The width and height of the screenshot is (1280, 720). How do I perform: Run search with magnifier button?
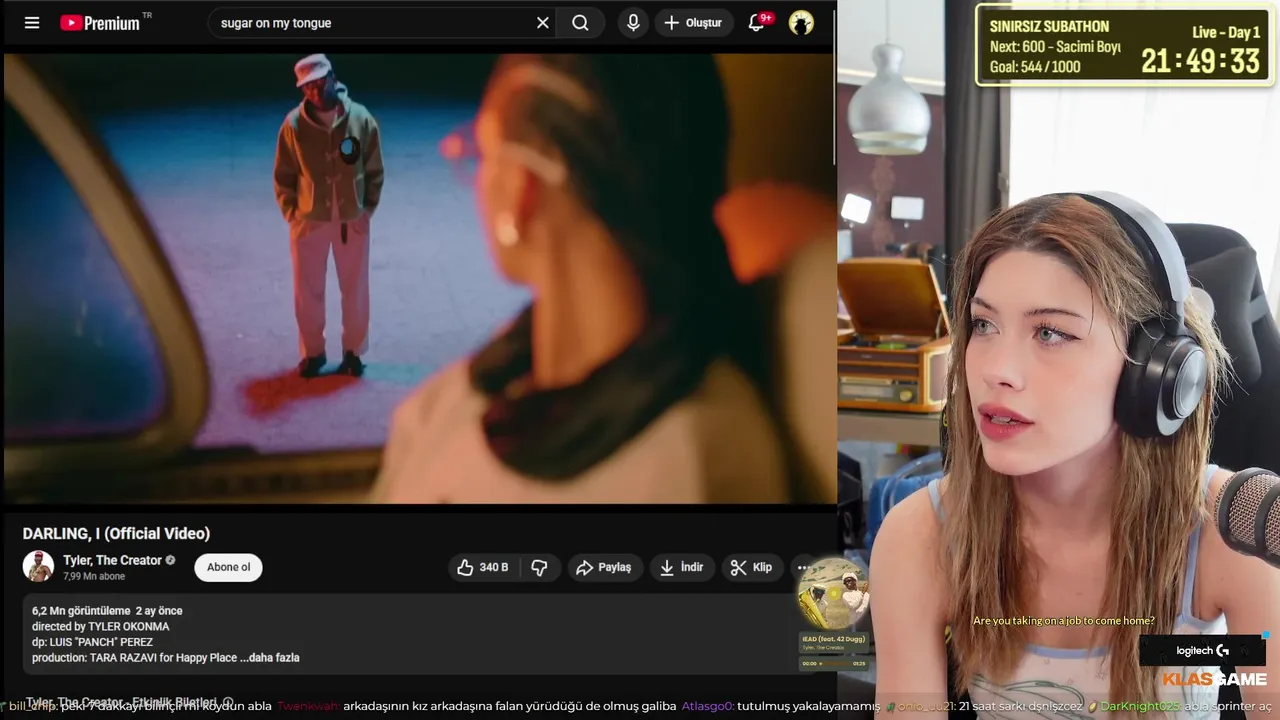[x=580, y=23]
